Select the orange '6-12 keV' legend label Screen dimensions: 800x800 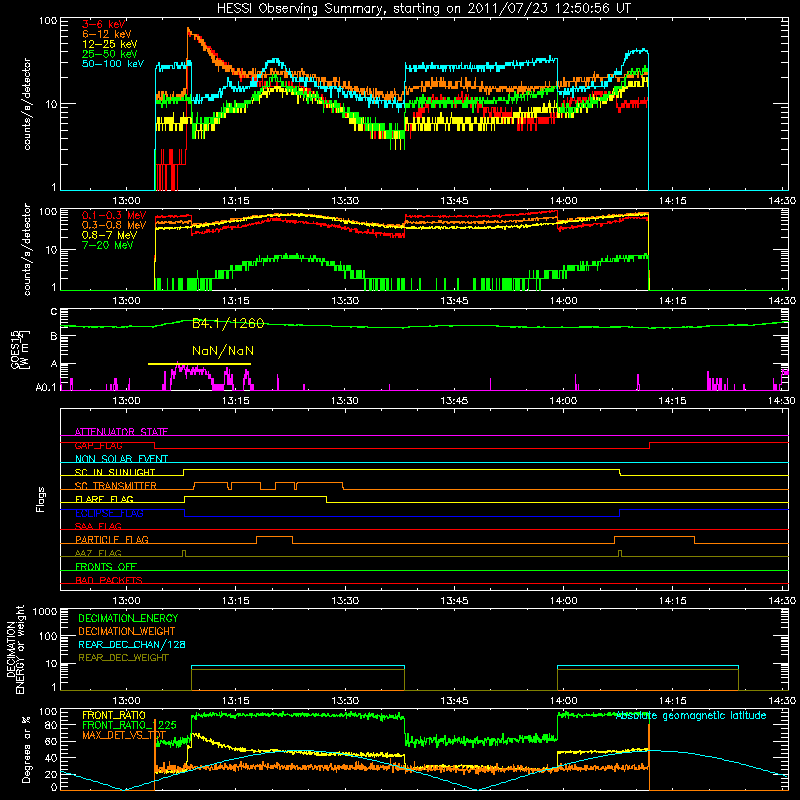click(107, 34)
